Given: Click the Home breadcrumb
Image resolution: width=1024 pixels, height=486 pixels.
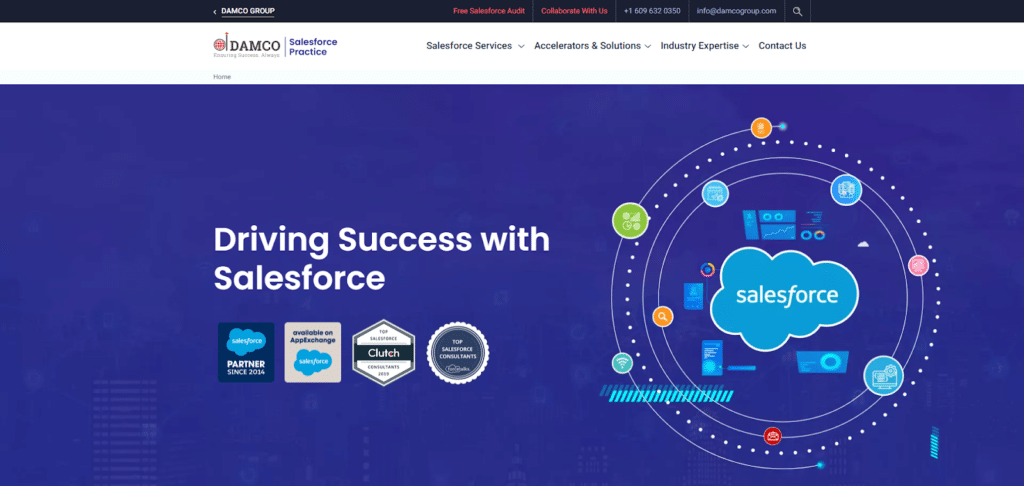Looking at the screenshot, I should [x=222, y=77].
